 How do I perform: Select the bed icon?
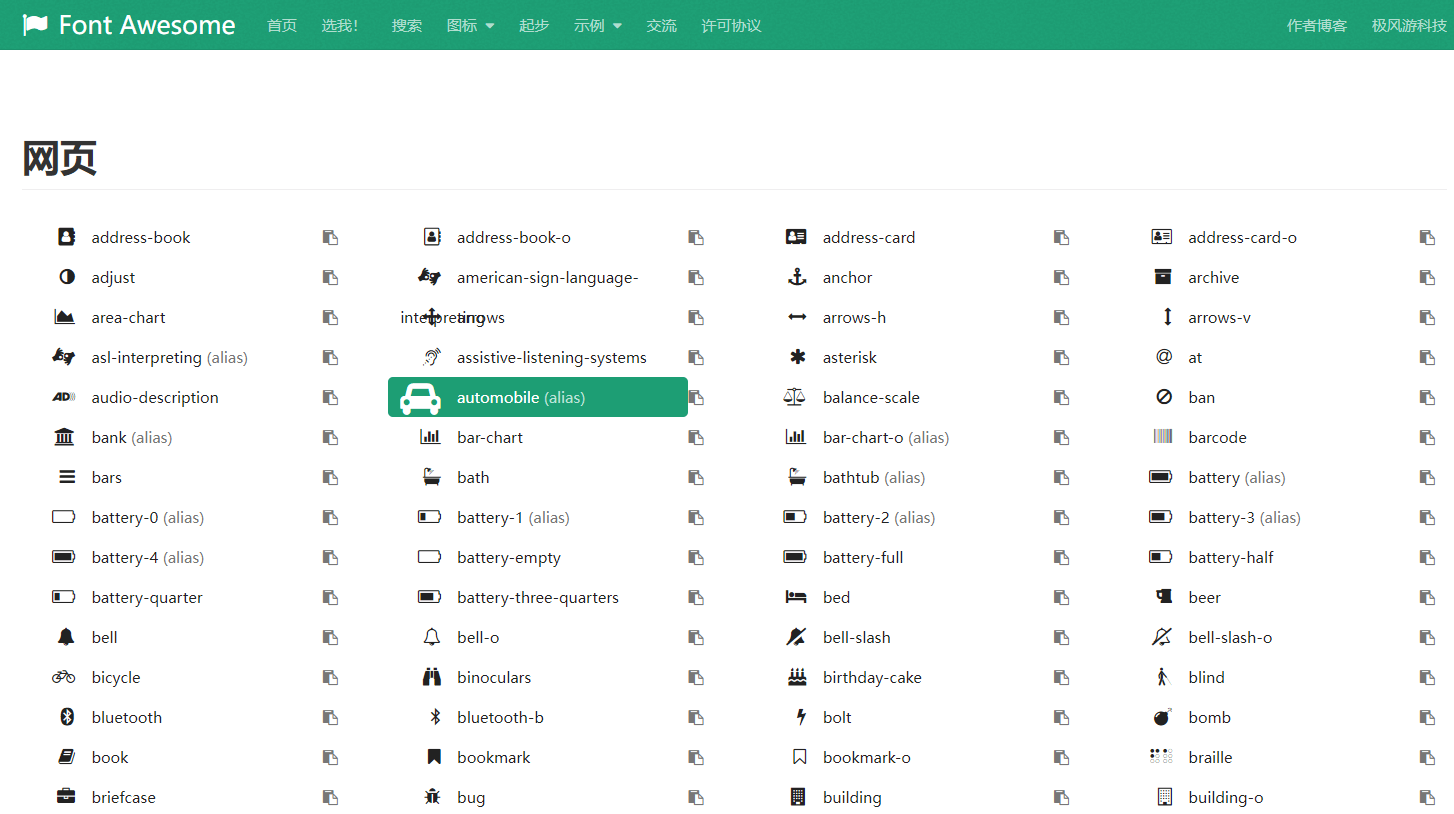(796, 597)
